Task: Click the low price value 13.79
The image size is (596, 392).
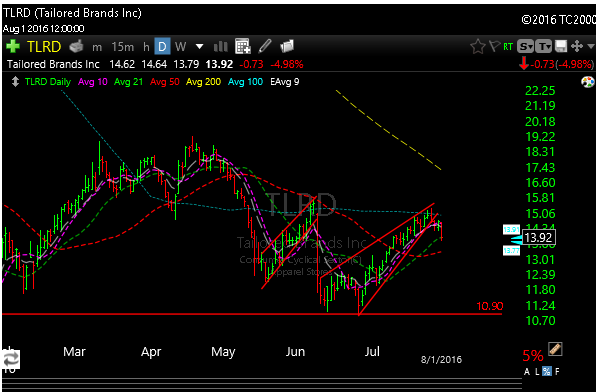Action: (x=186, y=64)
